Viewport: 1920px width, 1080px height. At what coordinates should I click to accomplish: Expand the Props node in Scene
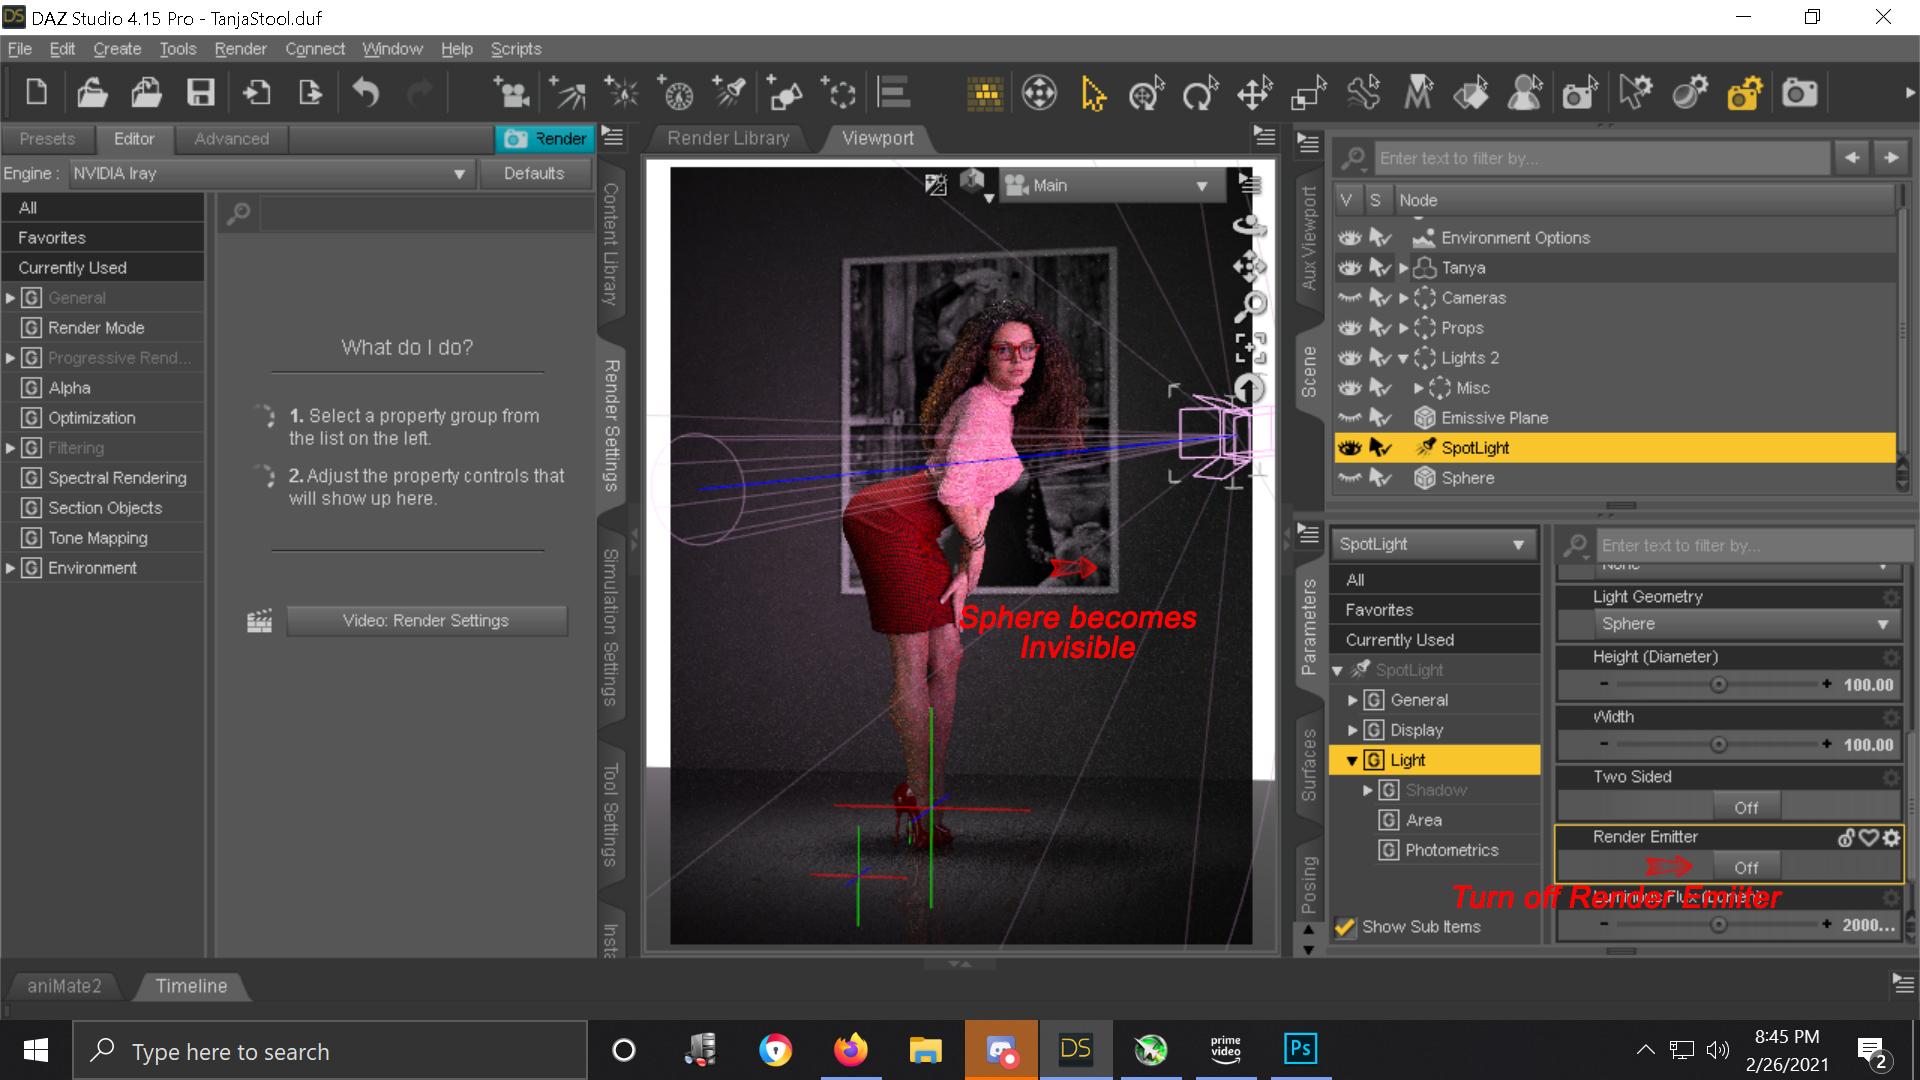coord(1403,328)
